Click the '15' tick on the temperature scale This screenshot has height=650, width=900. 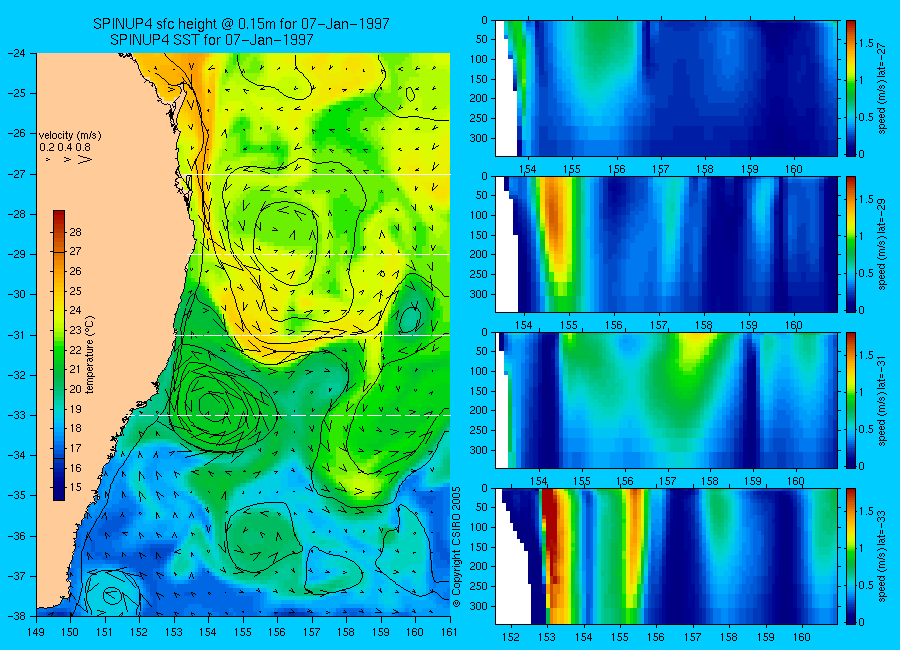[75, 488]
